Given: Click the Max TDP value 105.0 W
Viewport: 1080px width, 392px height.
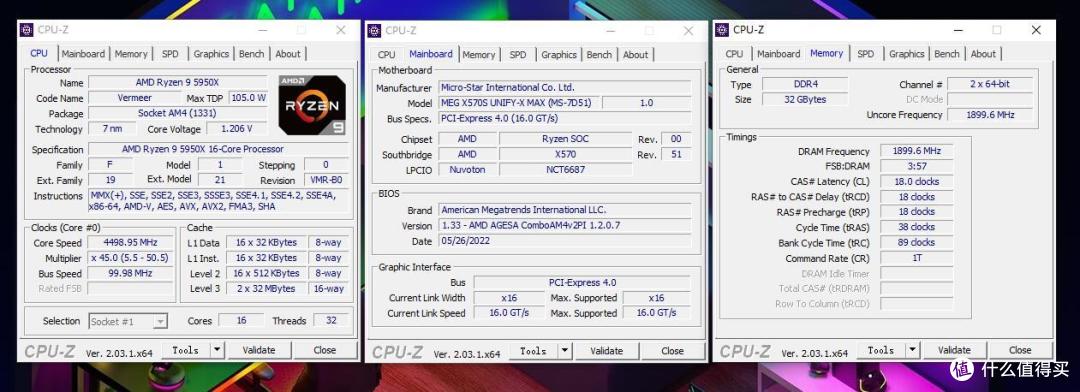Looking at the screenshot, I should pos(248,98).
